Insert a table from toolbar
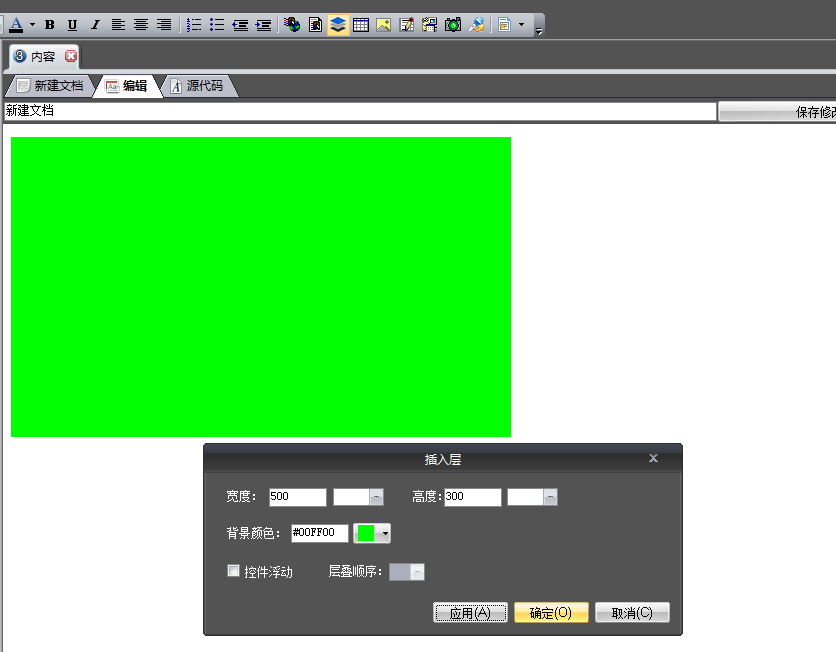Viewport: 836px width, 652px height. pyautogui.click(x=361, y=25)
